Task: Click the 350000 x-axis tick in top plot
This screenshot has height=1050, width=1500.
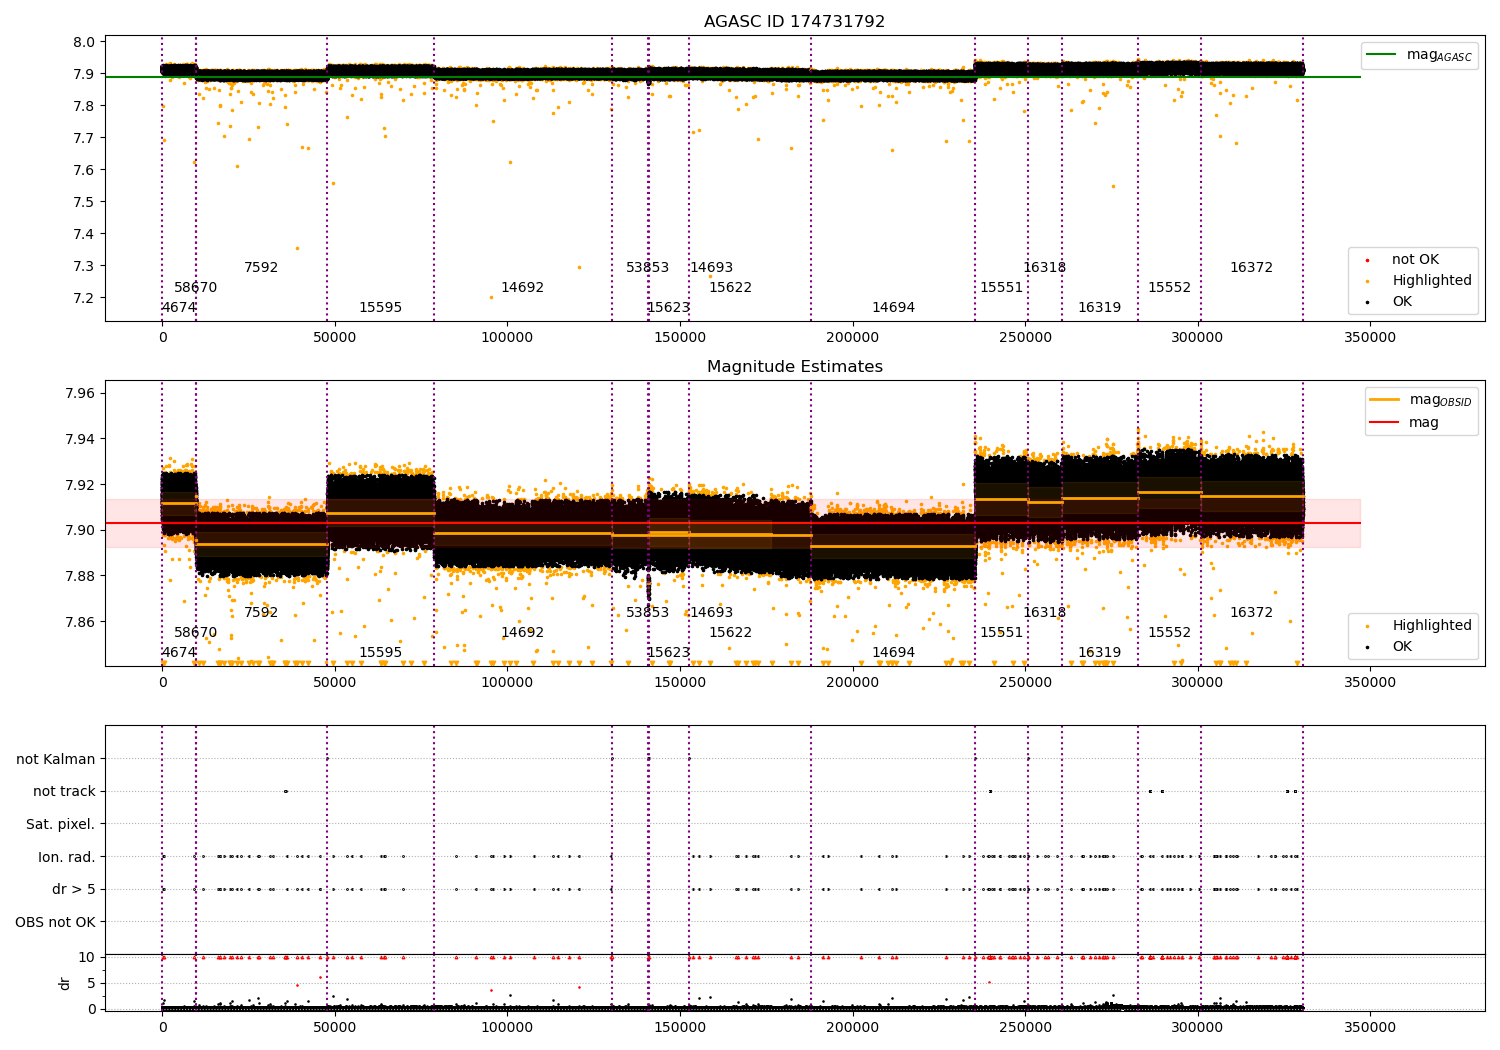Action: (x=1369, y=338)
